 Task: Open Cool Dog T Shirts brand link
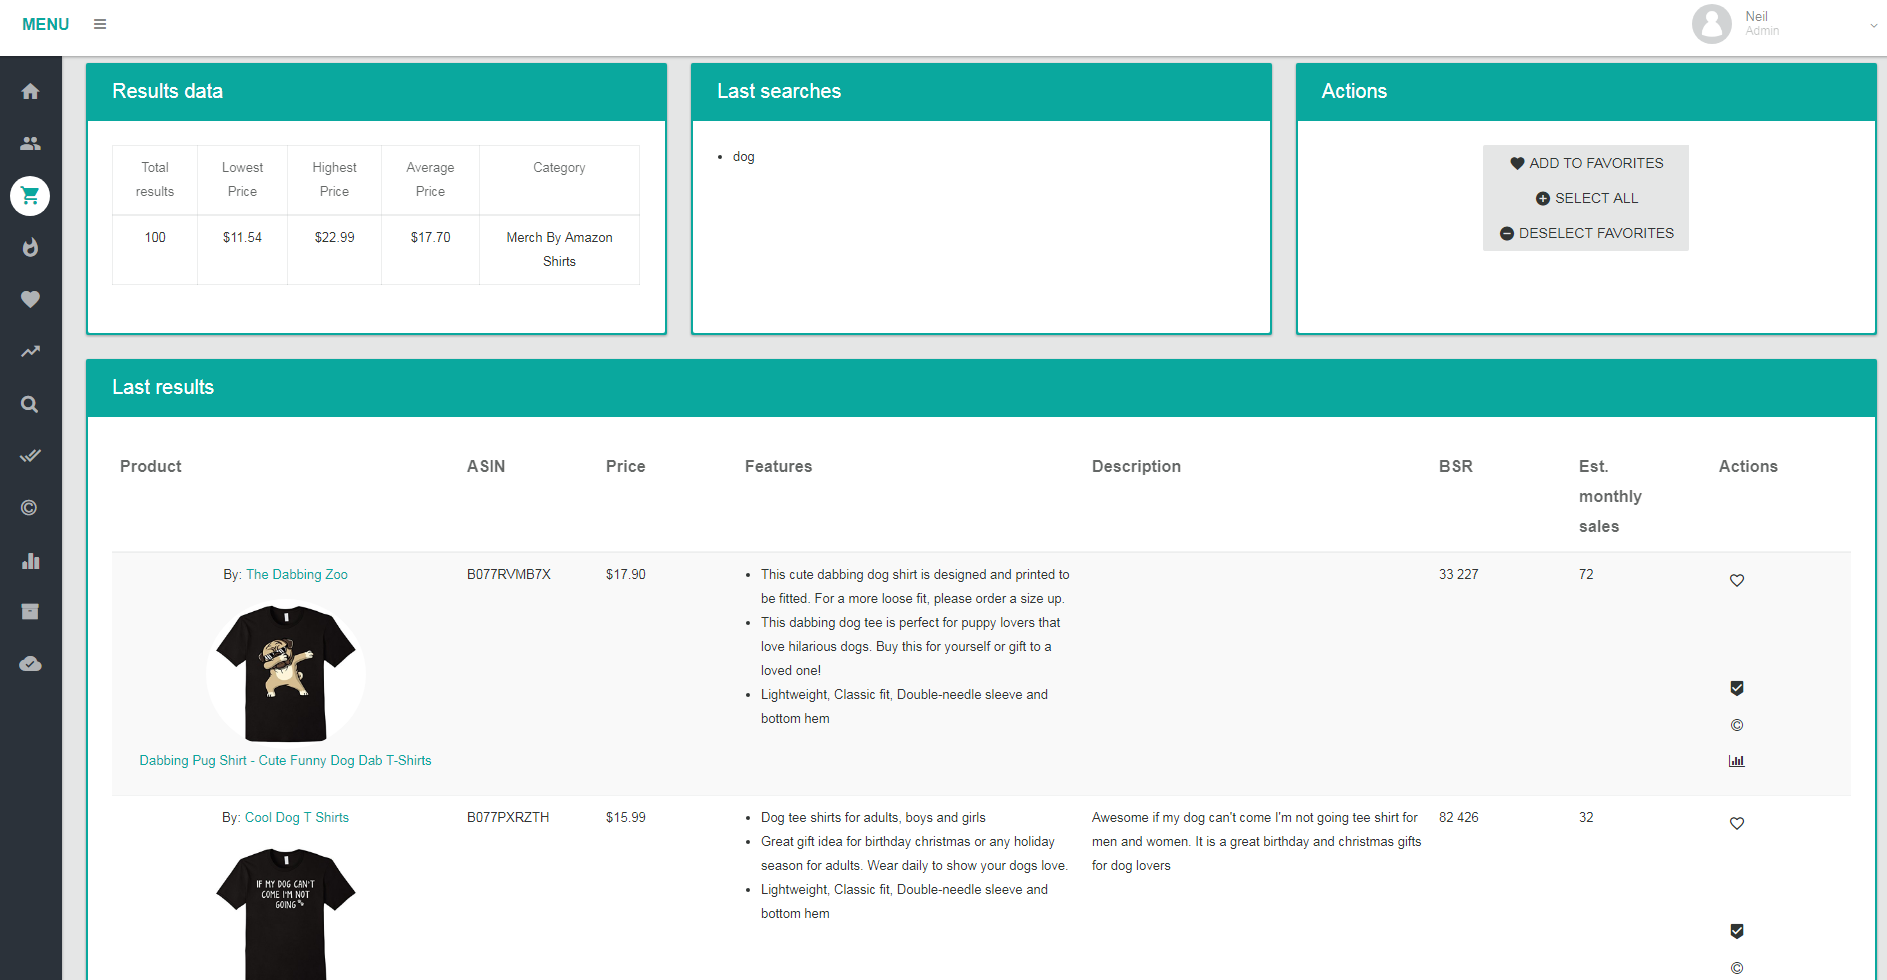[297, 817]
